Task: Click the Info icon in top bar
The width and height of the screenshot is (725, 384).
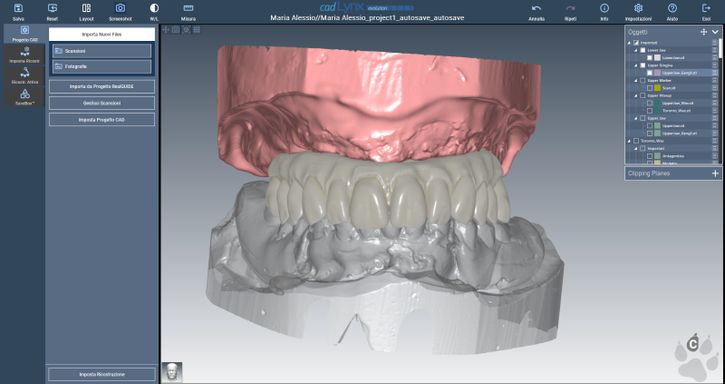Action: coord(604,8)
